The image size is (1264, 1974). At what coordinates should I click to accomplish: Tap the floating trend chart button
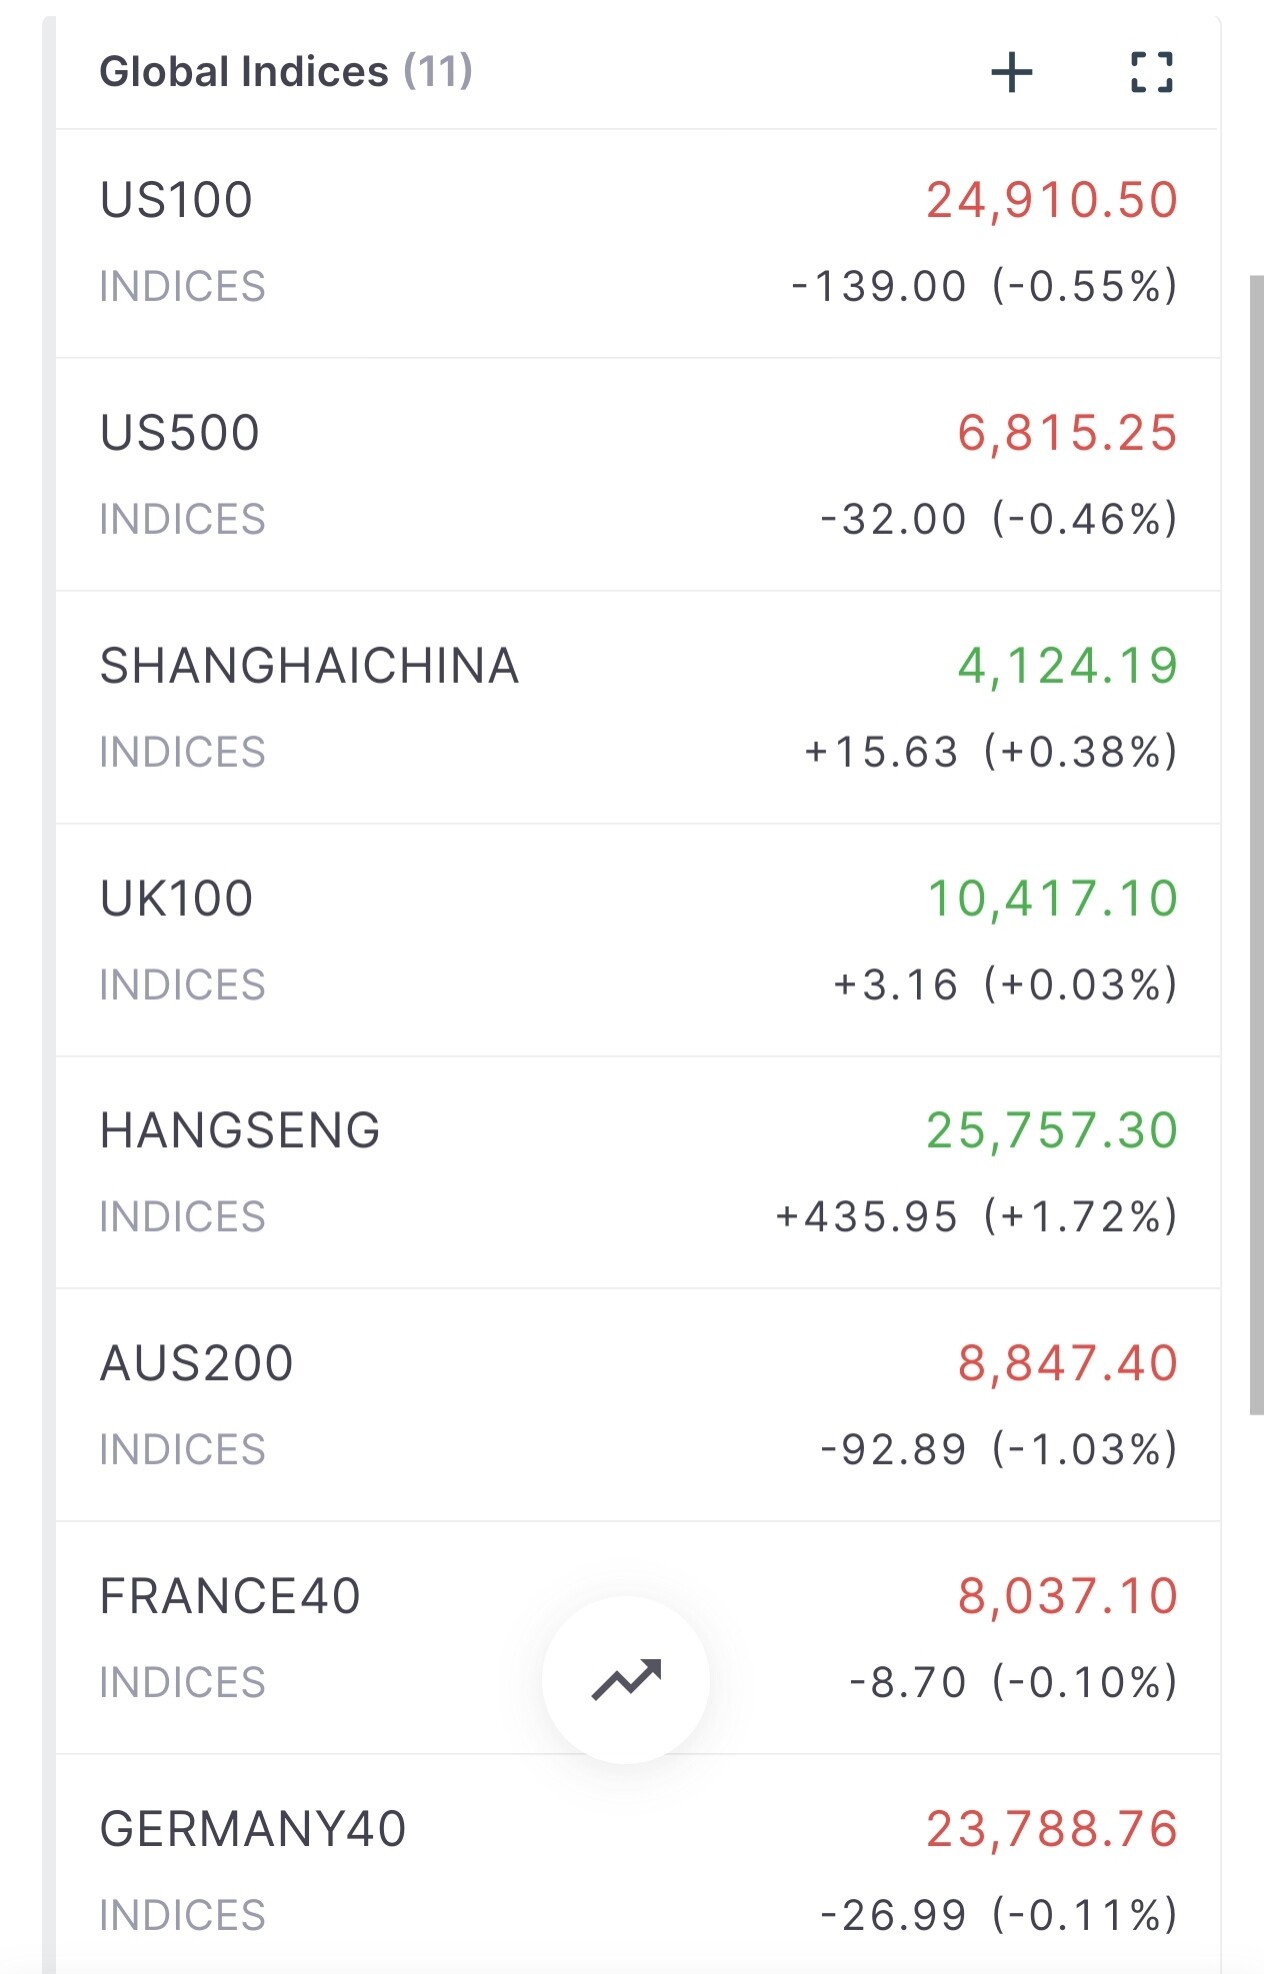626,1679
